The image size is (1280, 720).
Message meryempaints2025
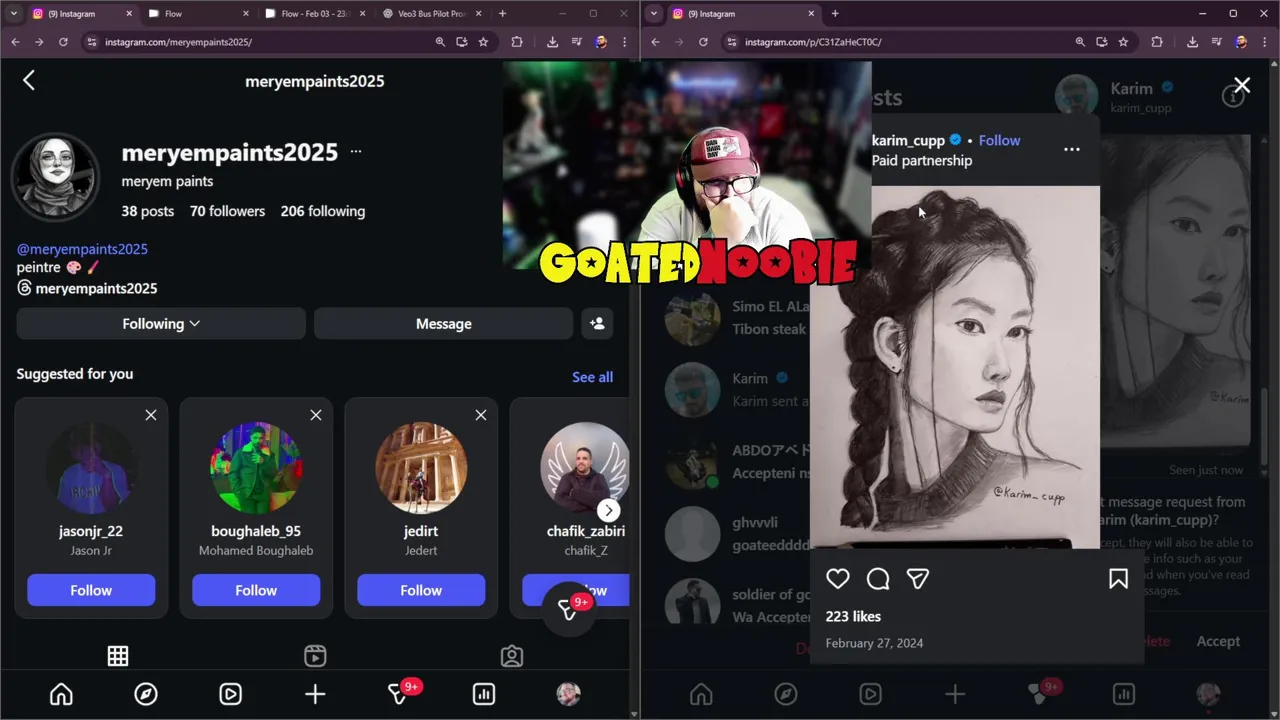pos(443,323)
